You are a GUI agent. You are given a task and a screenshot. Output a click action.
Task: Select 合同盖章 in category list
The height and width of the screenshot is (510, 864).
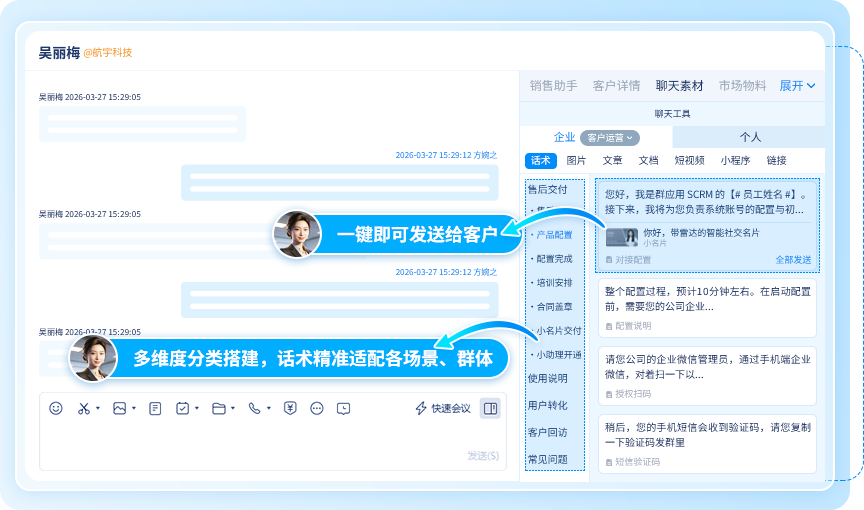[x=554, y=307]
